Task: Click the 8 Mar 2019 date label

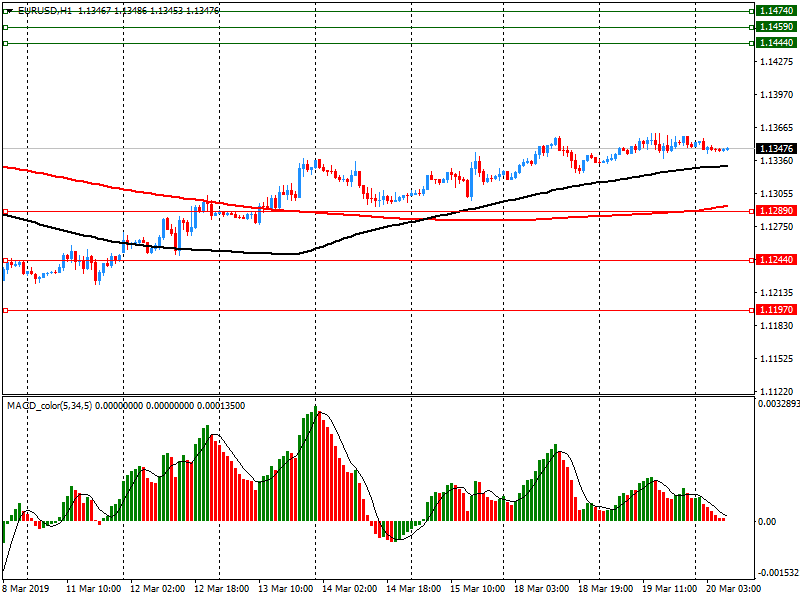Action: coord(23,590)
